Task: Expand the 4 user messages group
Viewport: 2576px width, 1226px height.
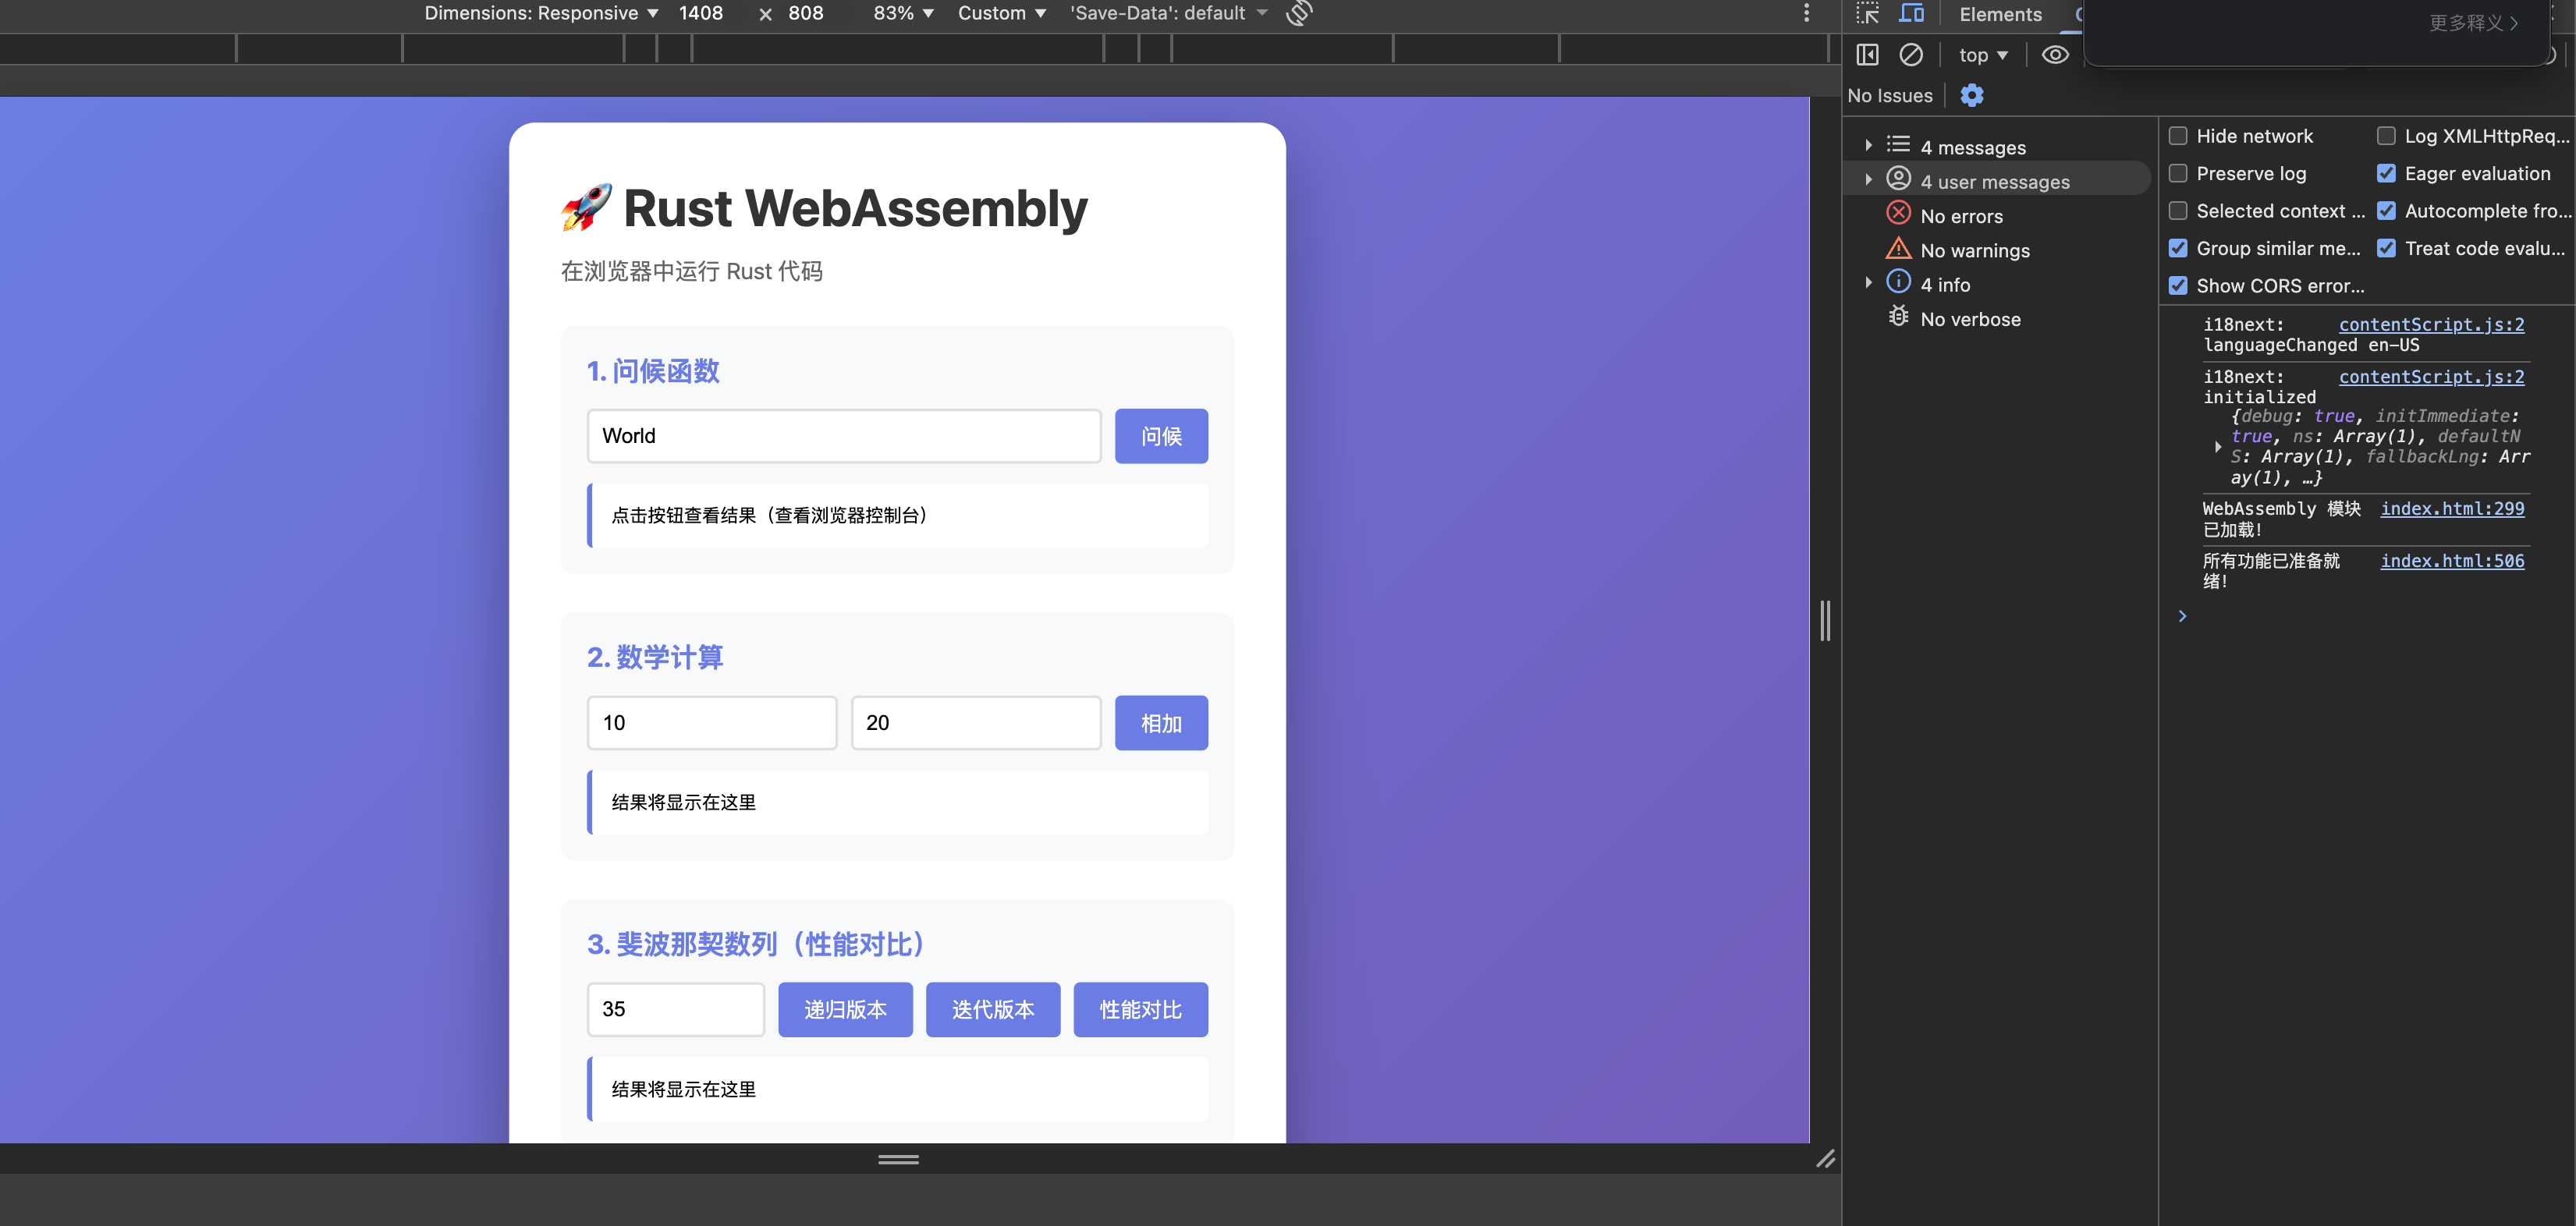Action: (1994, 182)
